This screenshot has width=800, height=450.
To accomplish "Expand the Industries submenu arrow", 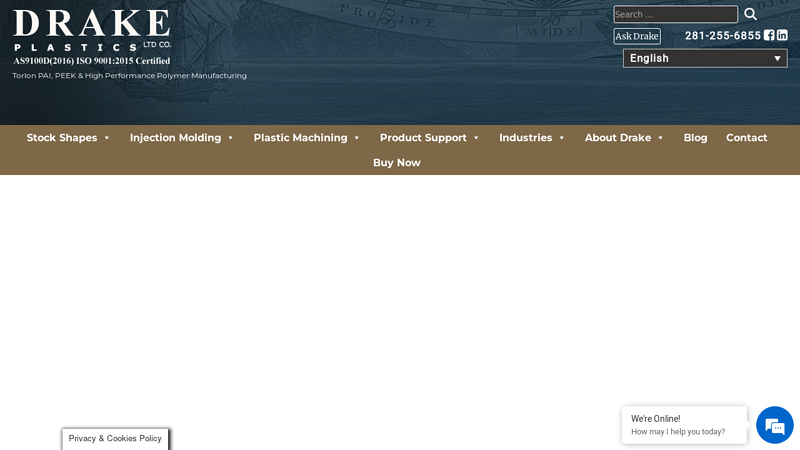I will (561, 138).
